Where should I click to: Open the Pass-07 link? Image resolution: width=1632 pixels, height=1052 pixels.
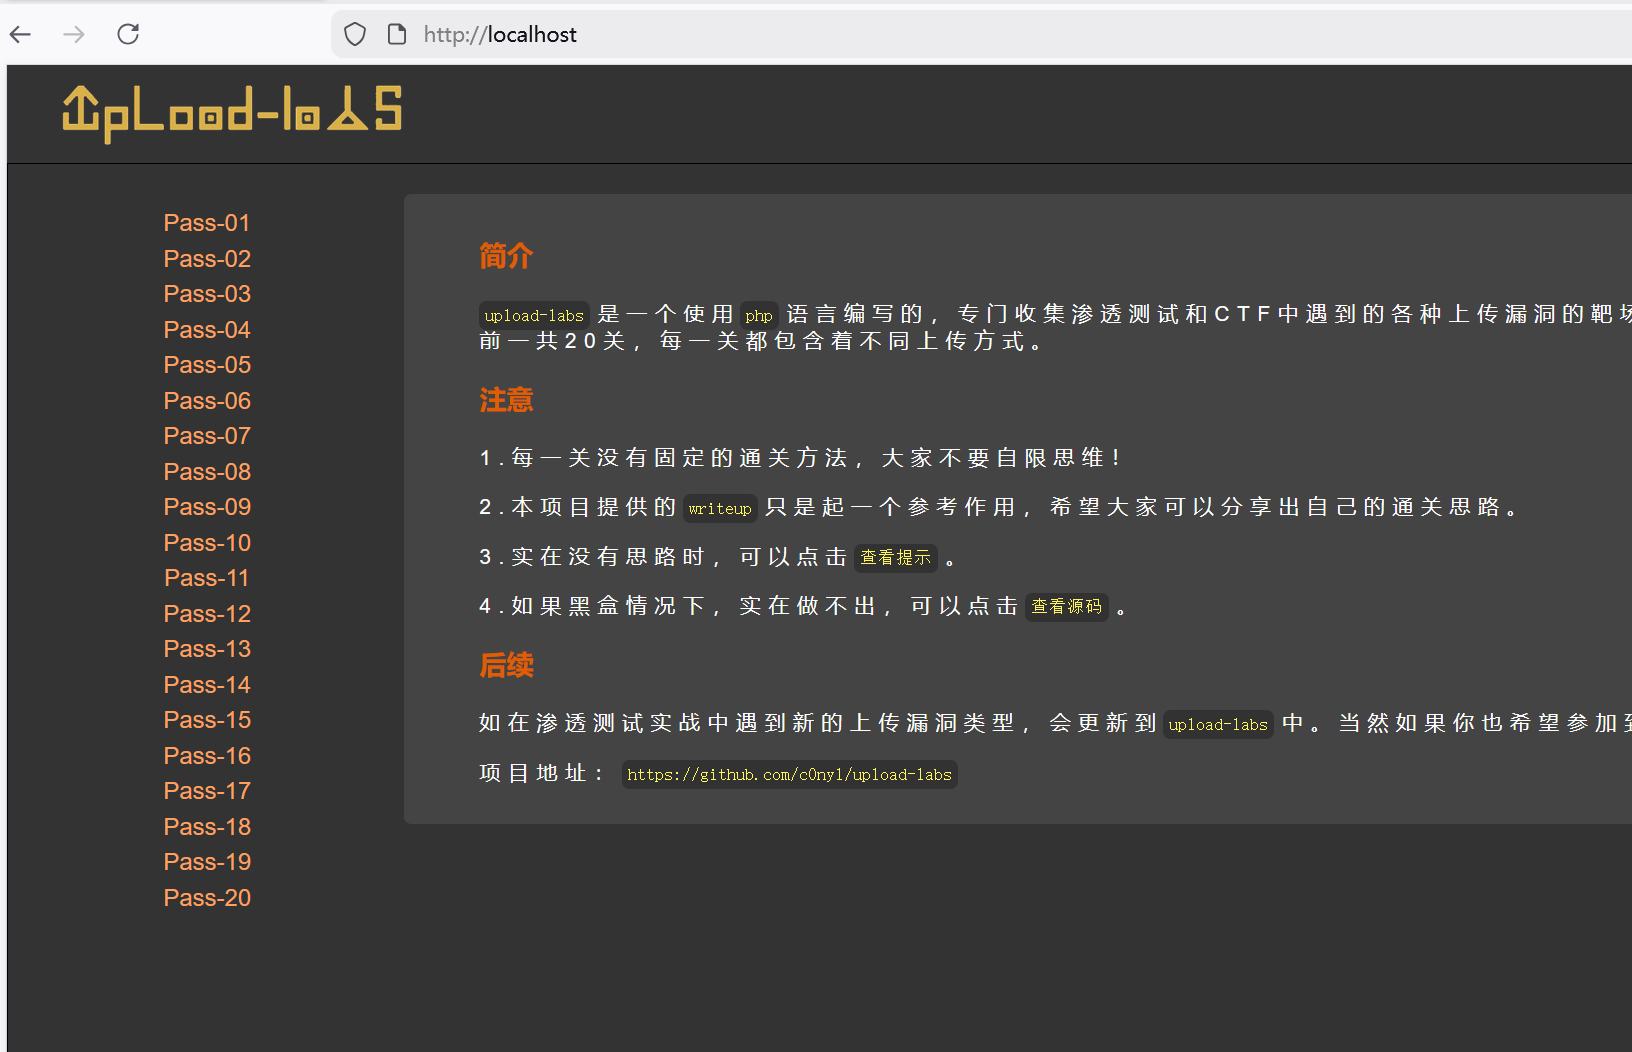pyautogui.click(x=207, y=436)
